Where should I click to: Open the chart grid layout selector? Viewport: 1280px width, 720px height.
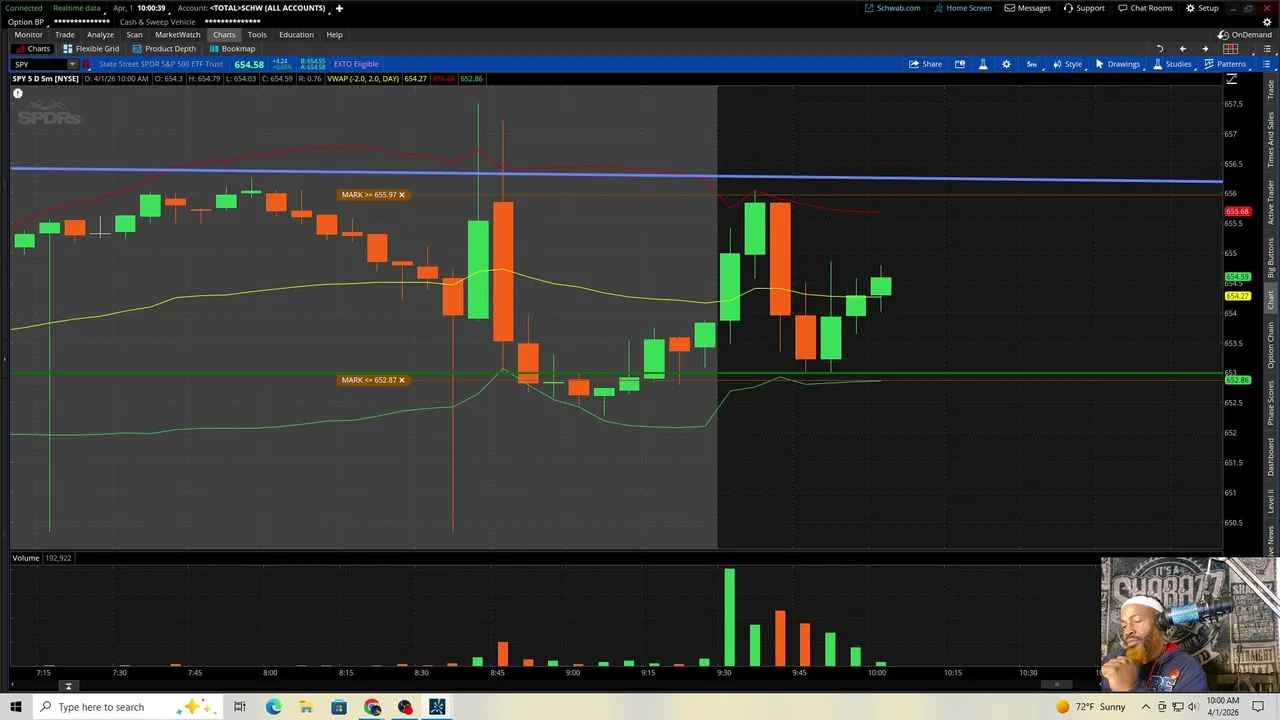pyautogui.click(x=1231, y=49)
